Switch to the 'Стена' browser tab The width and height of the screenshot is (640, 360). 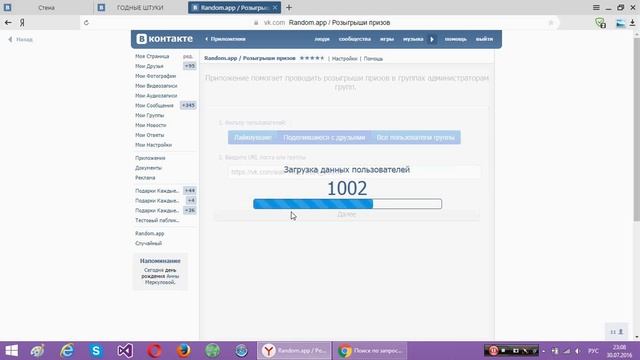coord(46,7)
